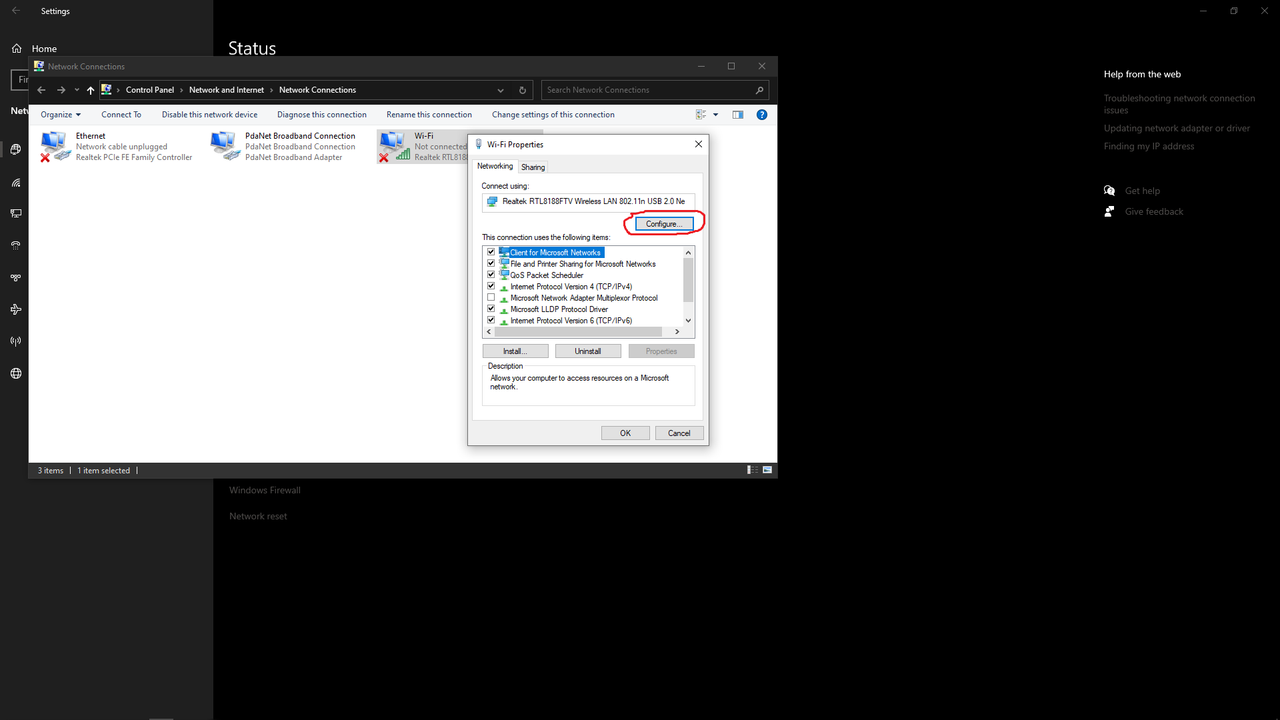
Task: Cancel the Wi-Fi Properties dialog
Action: [x=679, y=433]
